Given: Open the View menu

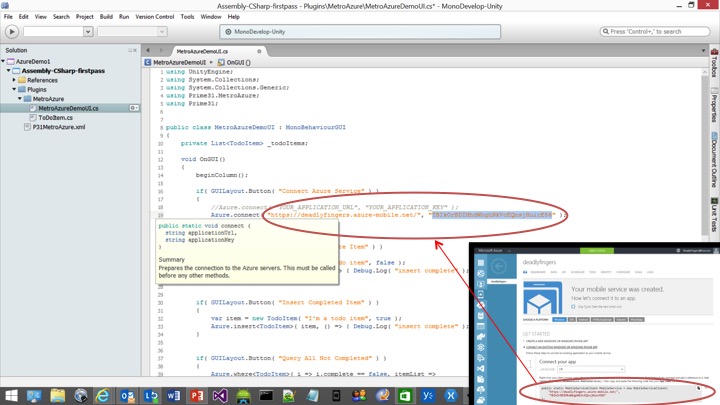Looking at the screenshot, I should point(41,17).
